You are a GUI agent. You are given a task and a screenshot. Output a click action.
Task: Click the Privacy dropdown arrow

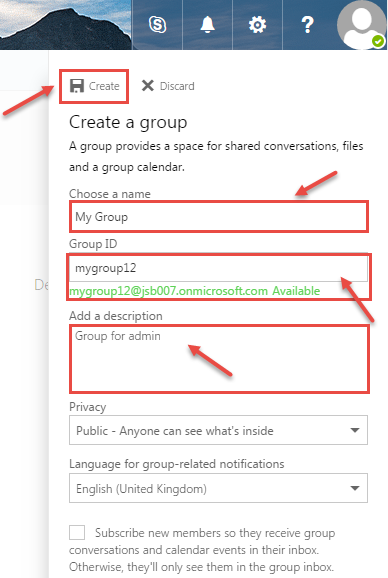coord(355,430)
